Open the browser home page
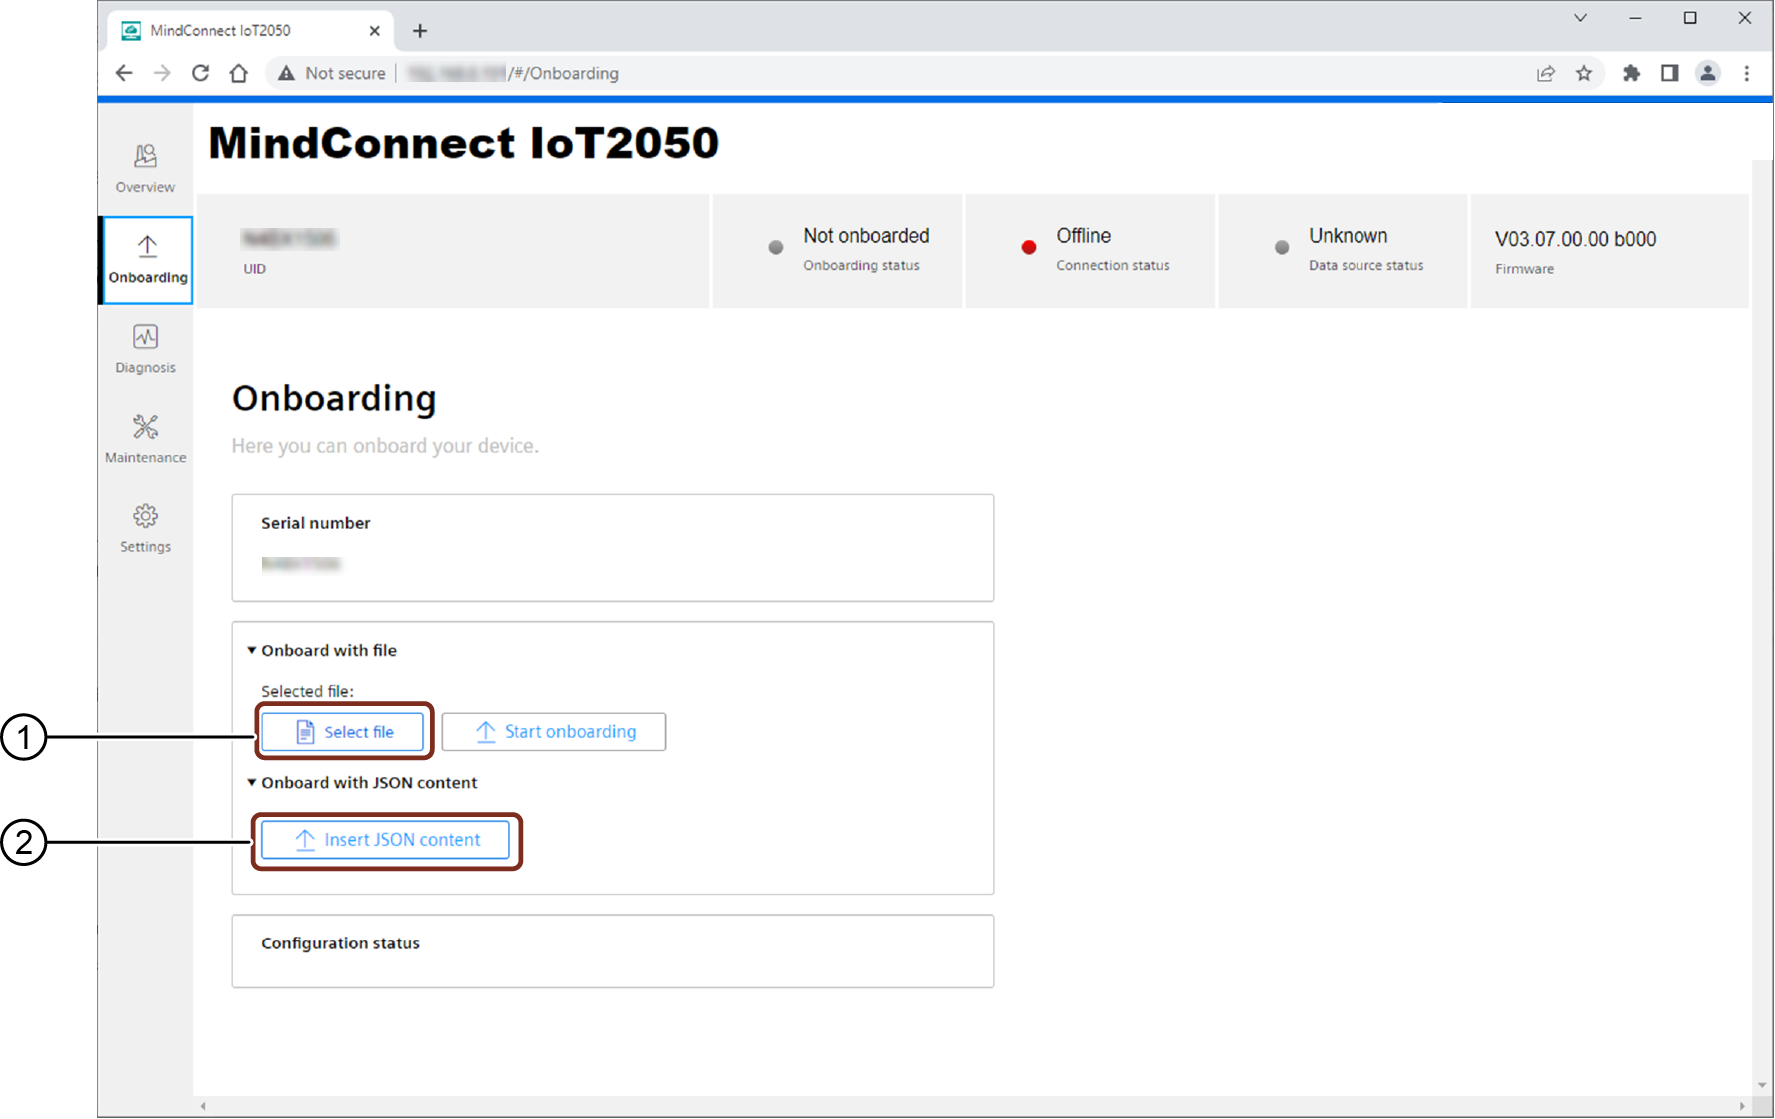1775x1119 pixels. click(238, 73)
